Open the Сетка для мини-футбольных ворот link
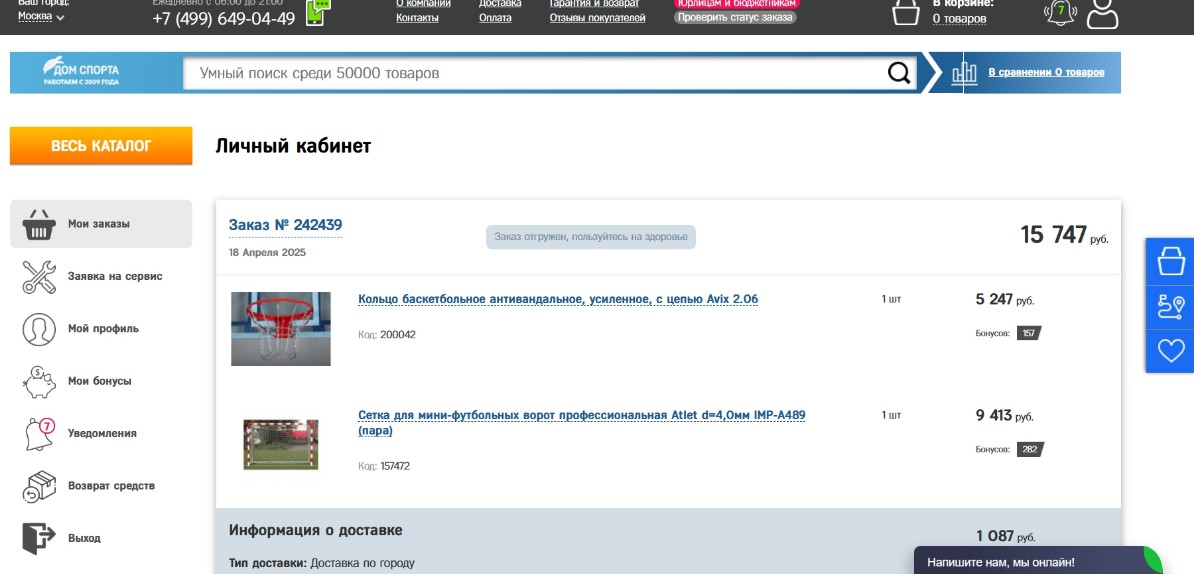This screenshot has width=1194, height=574. coord(582,423)
